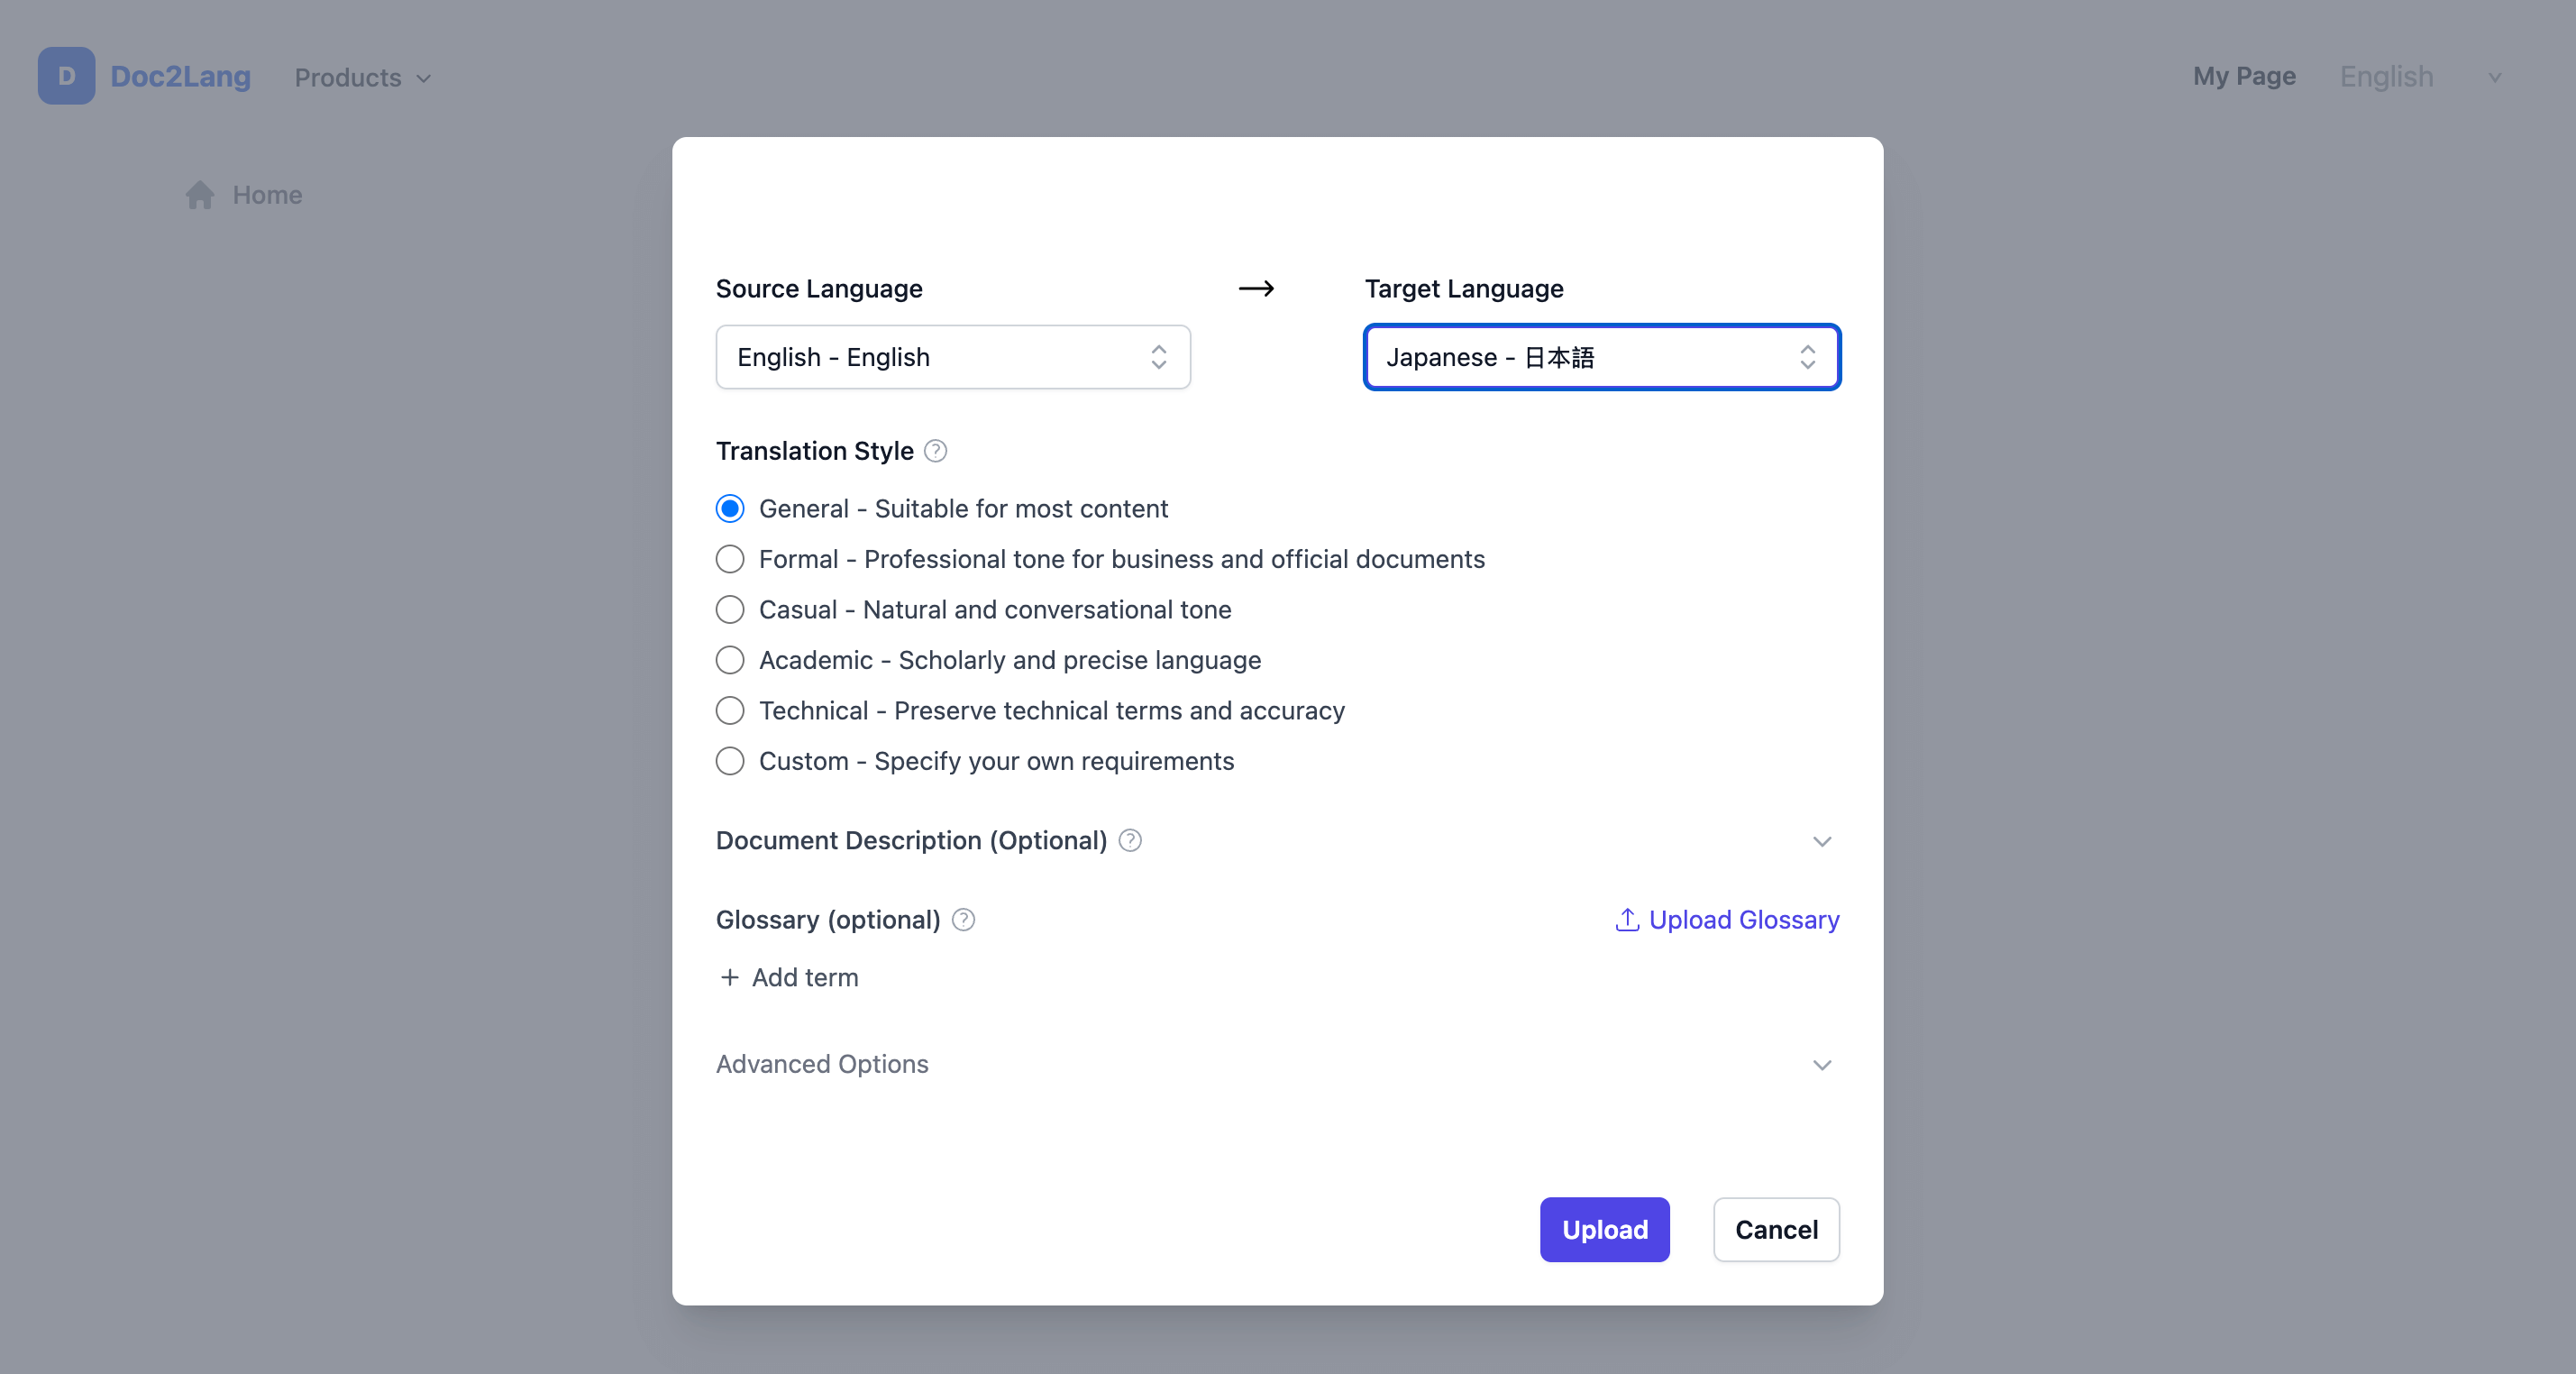Open the Source Language dropdown

[x=952, y=357]
